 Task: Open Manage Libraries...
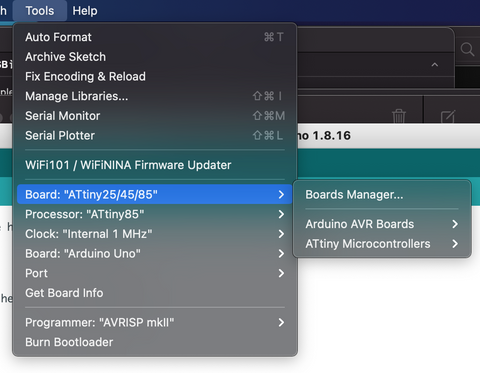(x=155, y=96)
